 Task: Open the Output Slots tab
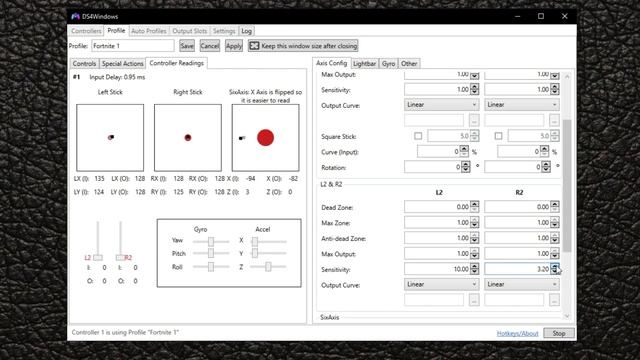click(189, 31)
